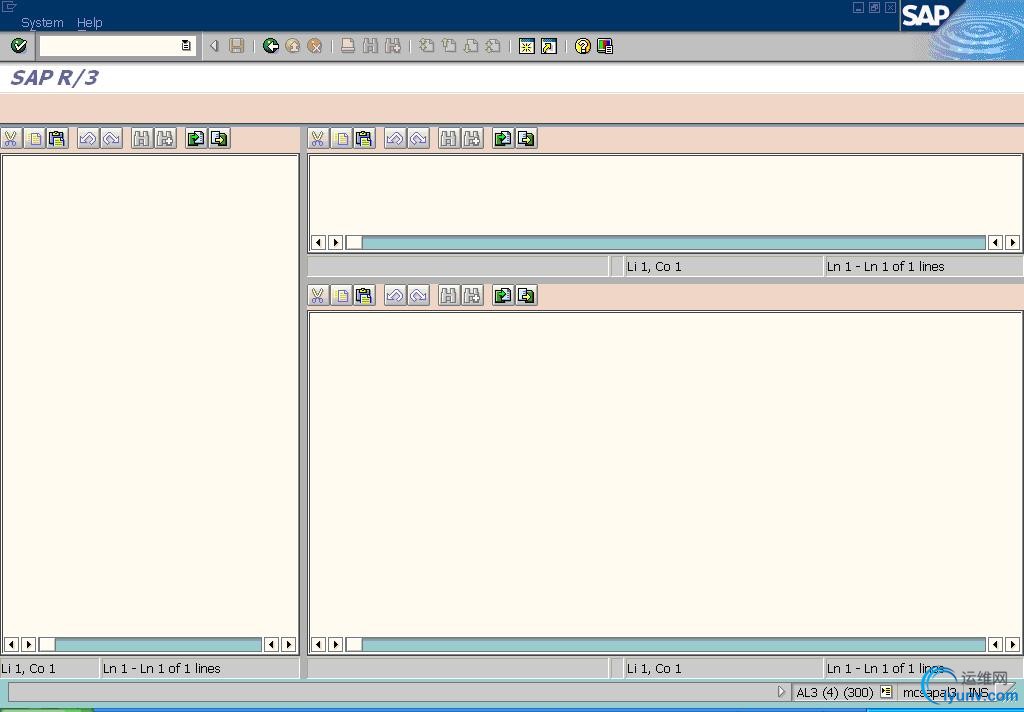Click into the command field input box
The height and width of the screenshot is (712, 1024).
coord(109,46)
